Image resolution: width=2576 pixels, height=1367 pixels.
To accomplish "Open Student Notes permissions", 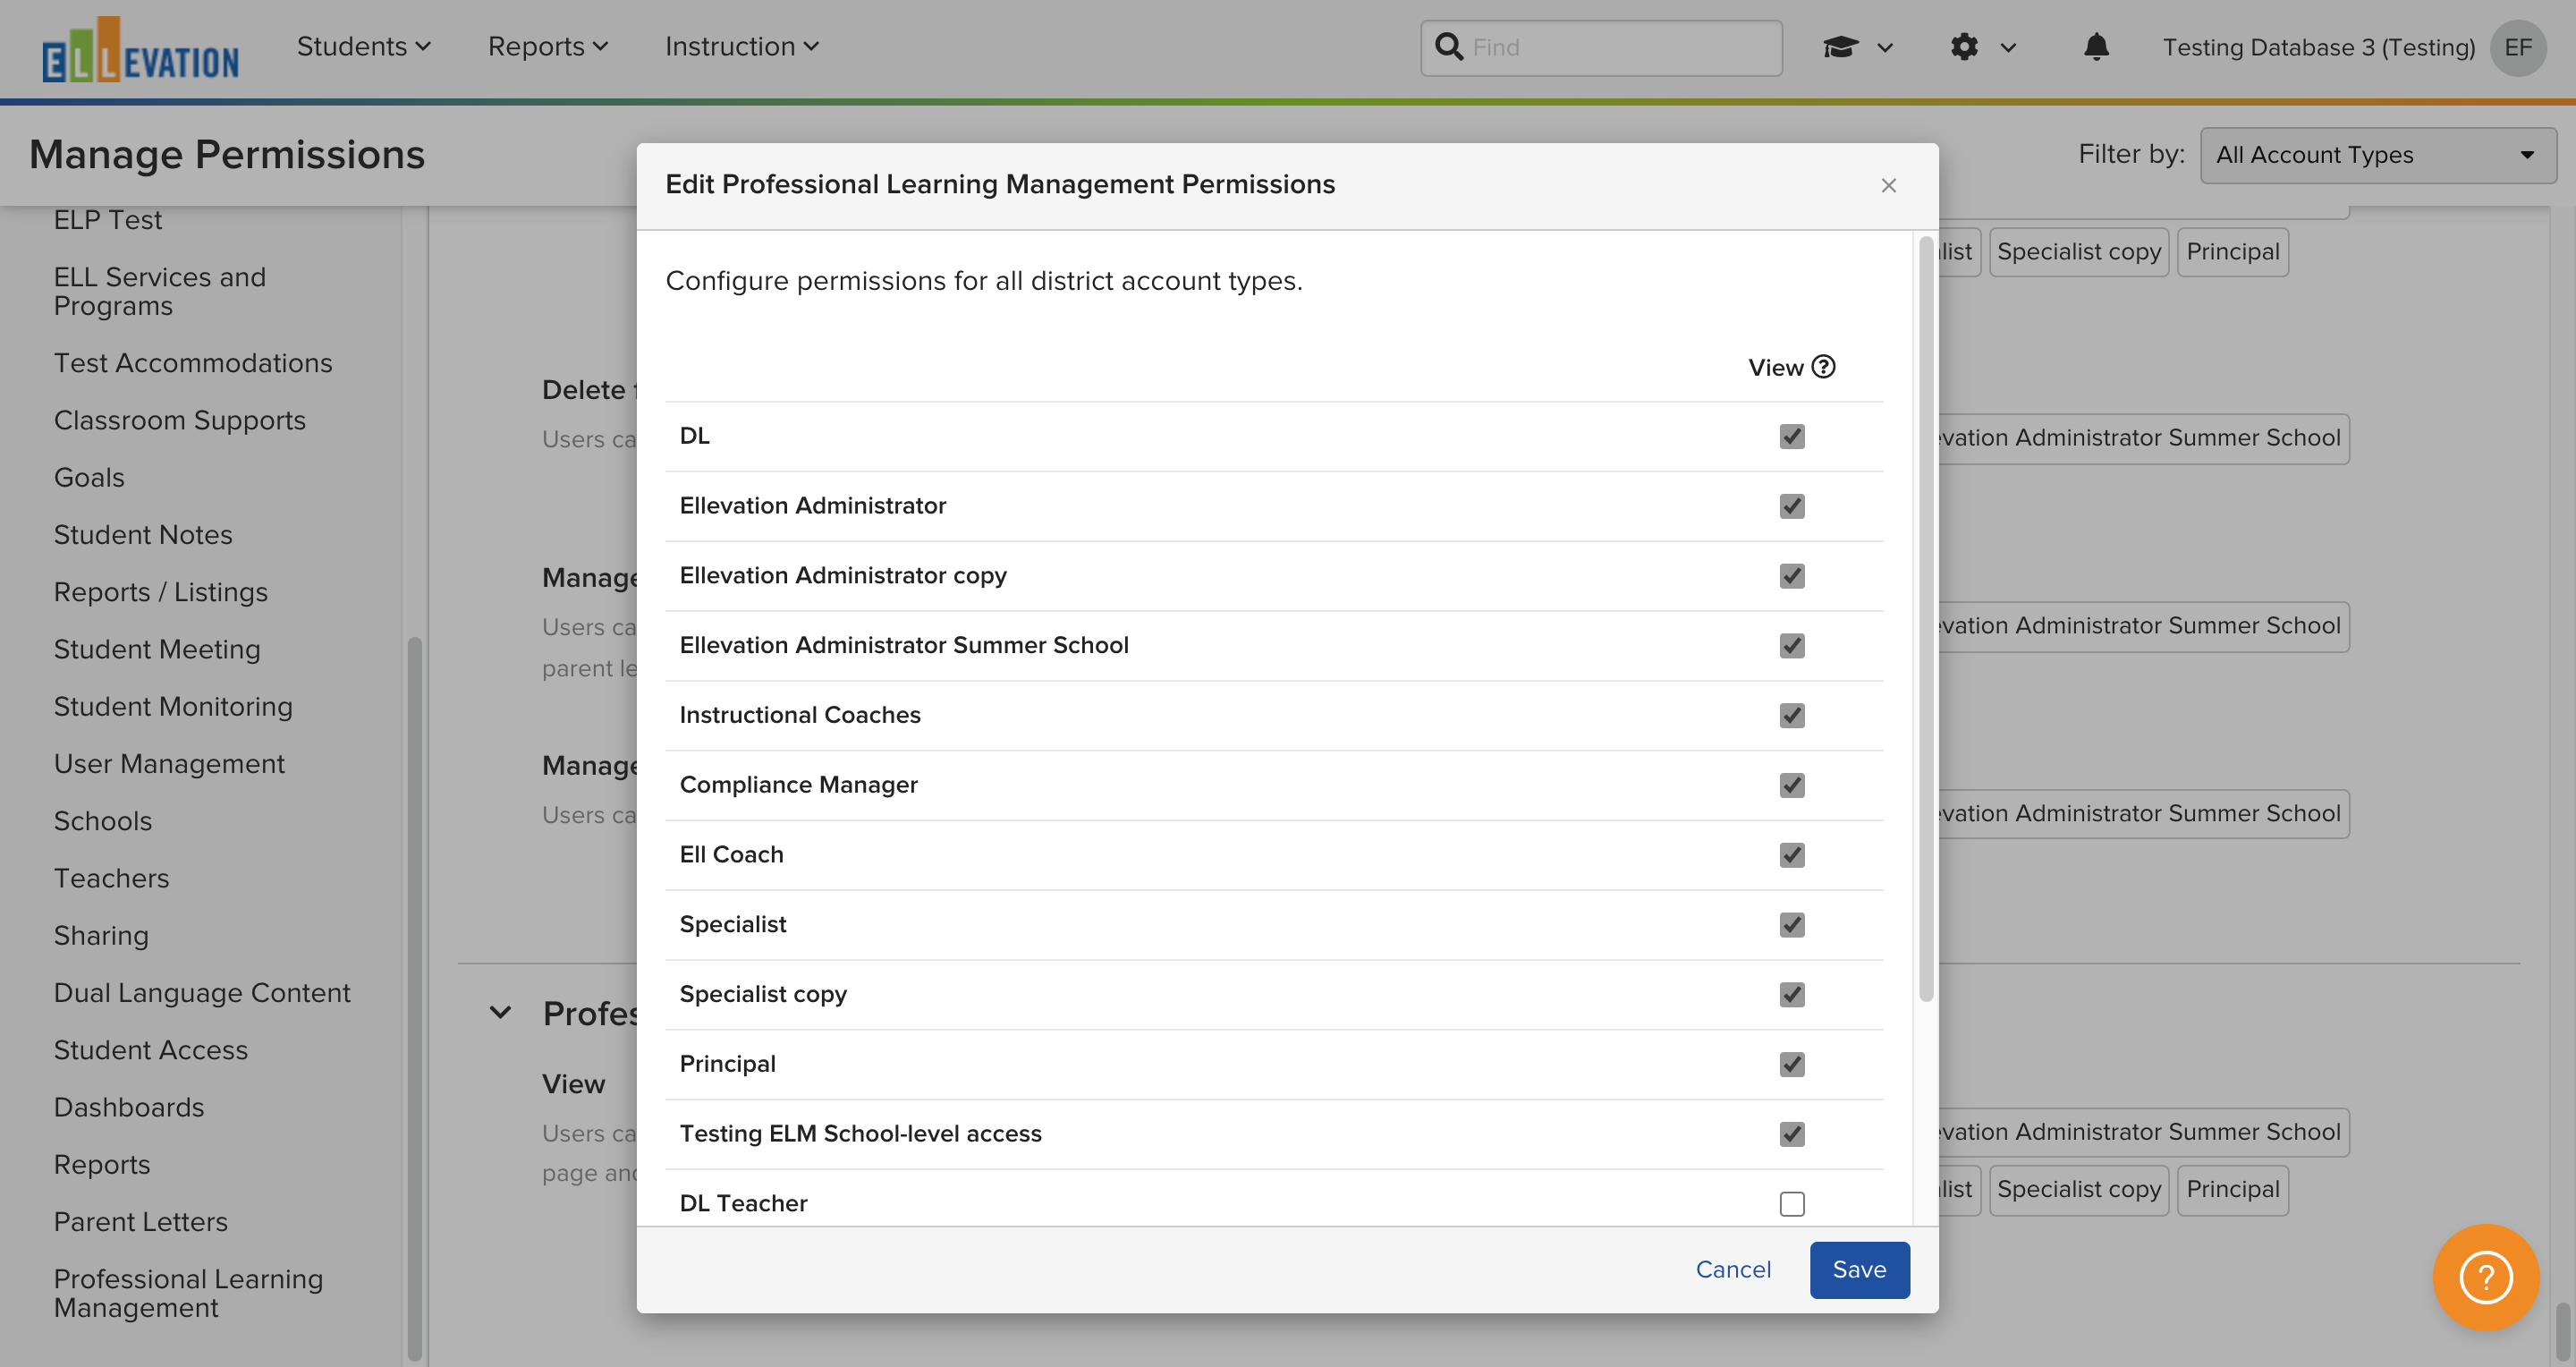I will click(x=143, y=535).
